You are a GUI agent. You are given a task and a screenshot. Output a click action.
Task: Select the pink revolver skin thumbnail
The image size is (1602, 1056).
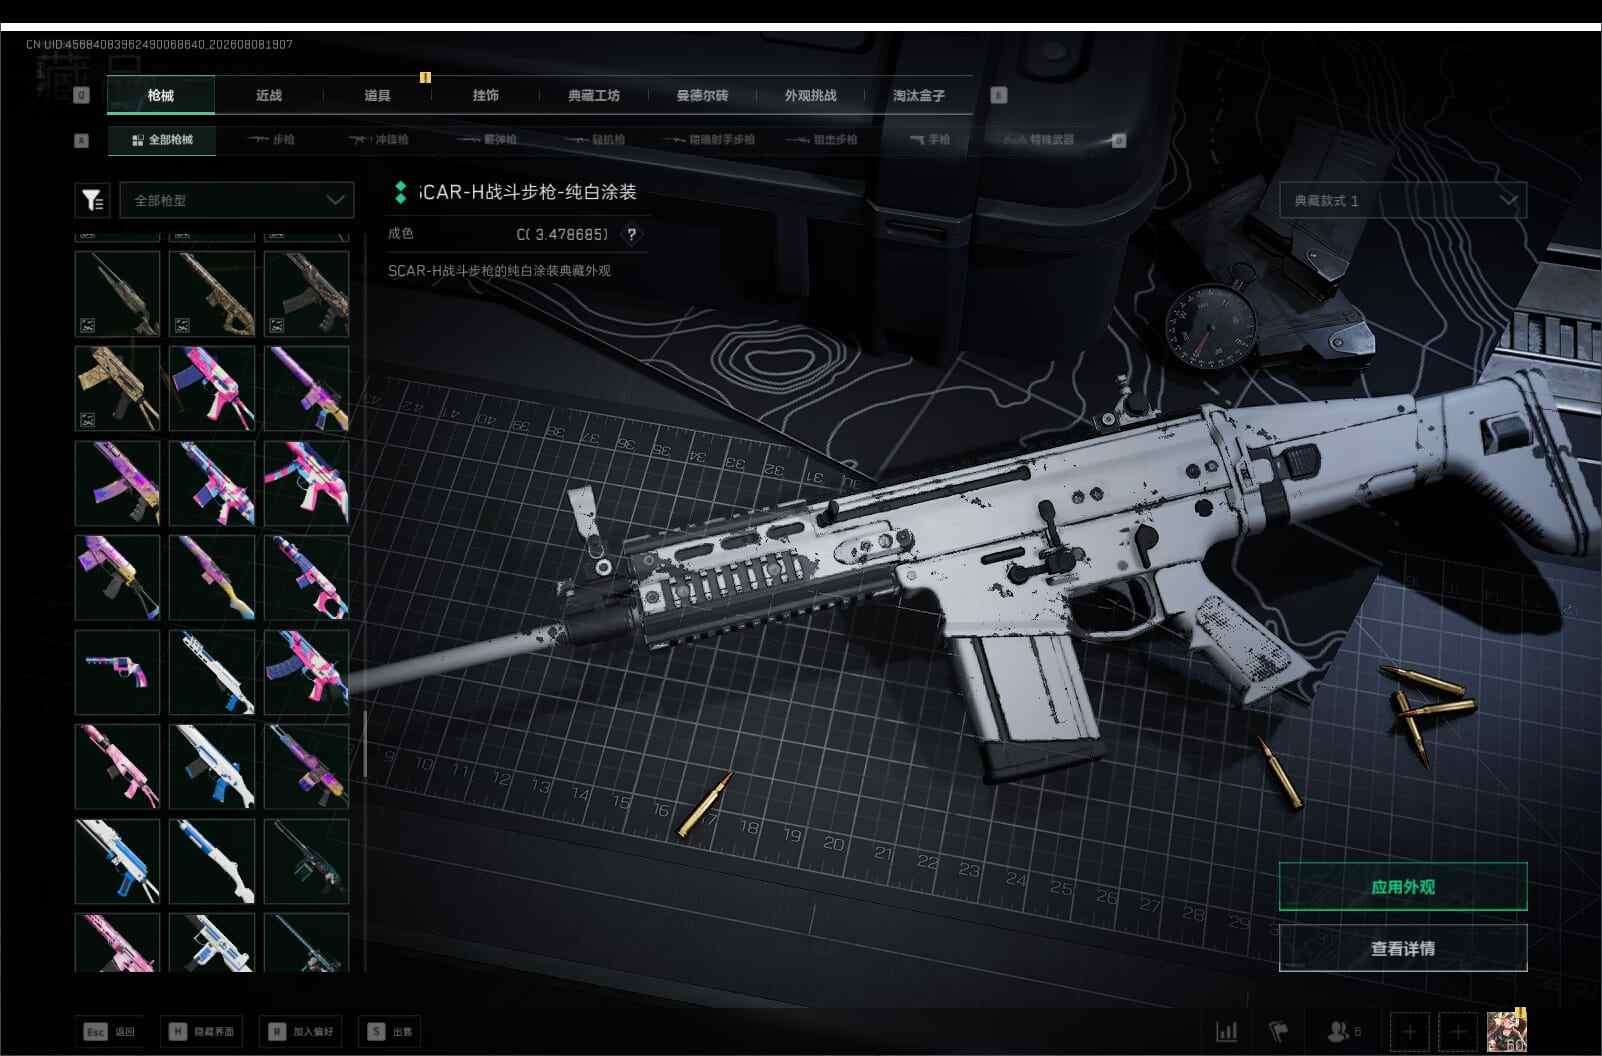click(117, 672)
